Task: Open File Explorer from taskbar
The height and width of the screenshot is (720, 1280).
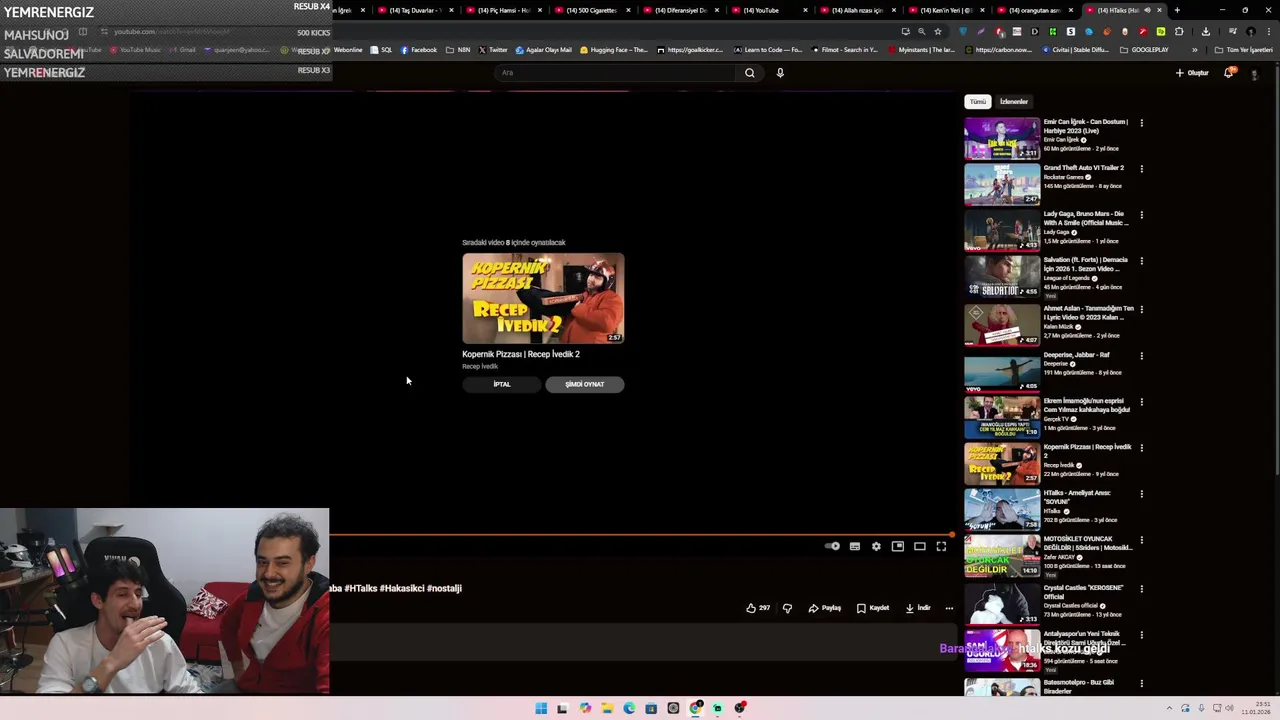Action: point(607,708)
